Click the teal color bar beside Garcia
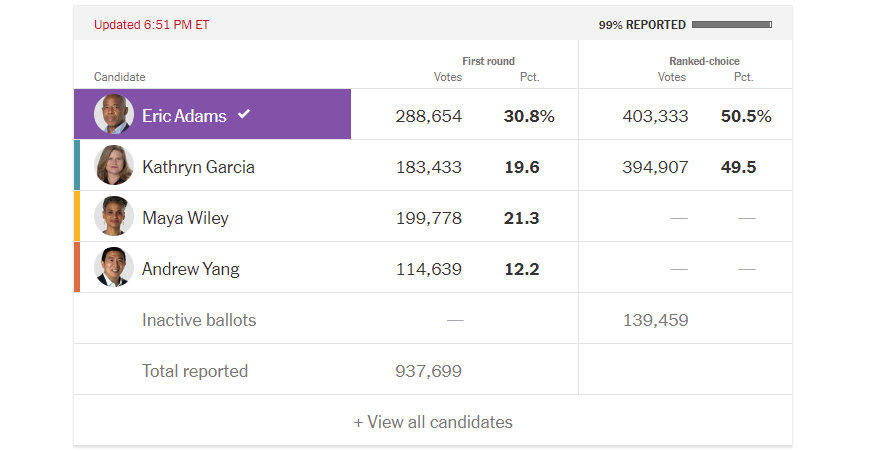This screenshot has width=886, height=452. pyautogui.click(x=77, y=166)
